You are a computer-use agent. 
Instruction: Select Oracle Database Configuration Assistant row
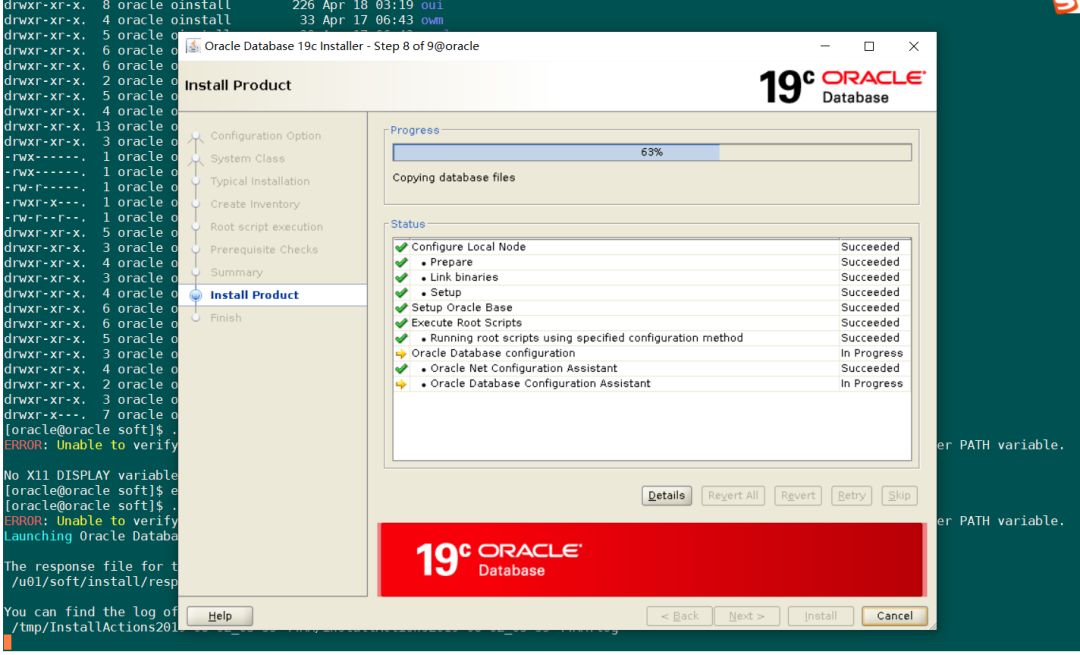click(652, 384)
